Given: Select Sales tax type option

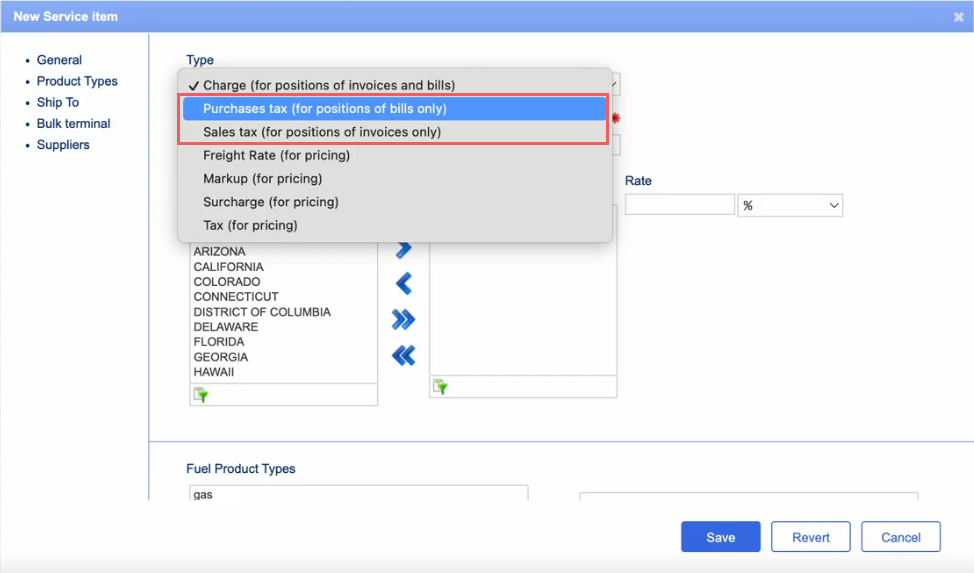Looking at the screenshot, I should [321, 132].
